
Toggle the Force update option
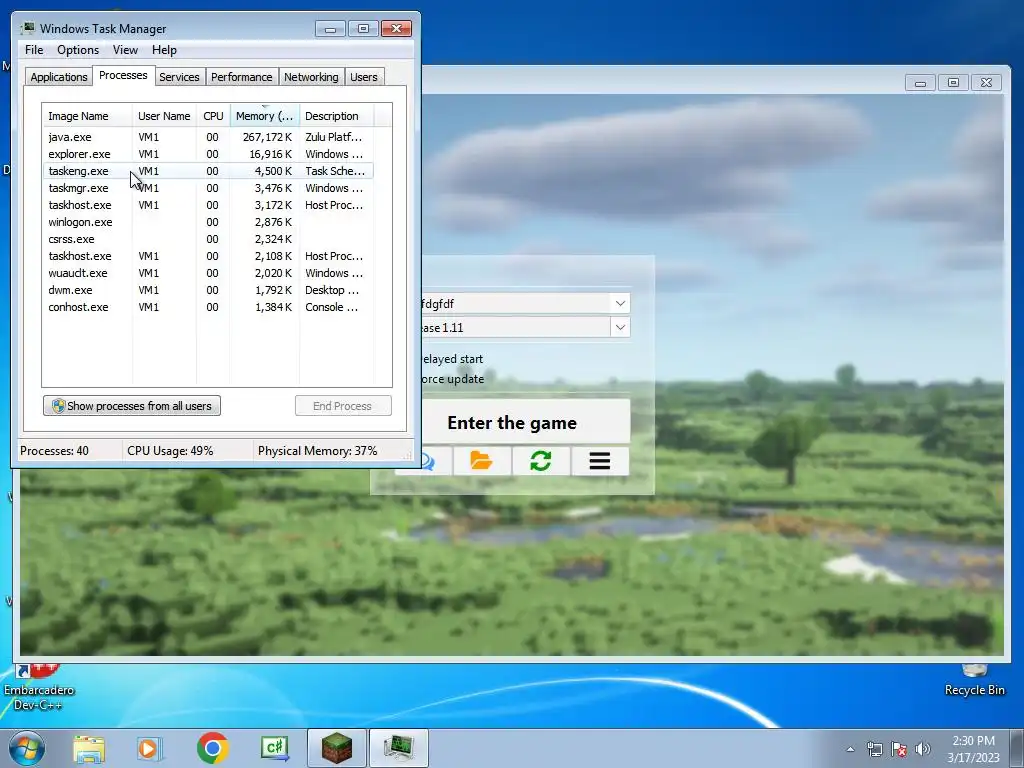click(x=452, y=379)
